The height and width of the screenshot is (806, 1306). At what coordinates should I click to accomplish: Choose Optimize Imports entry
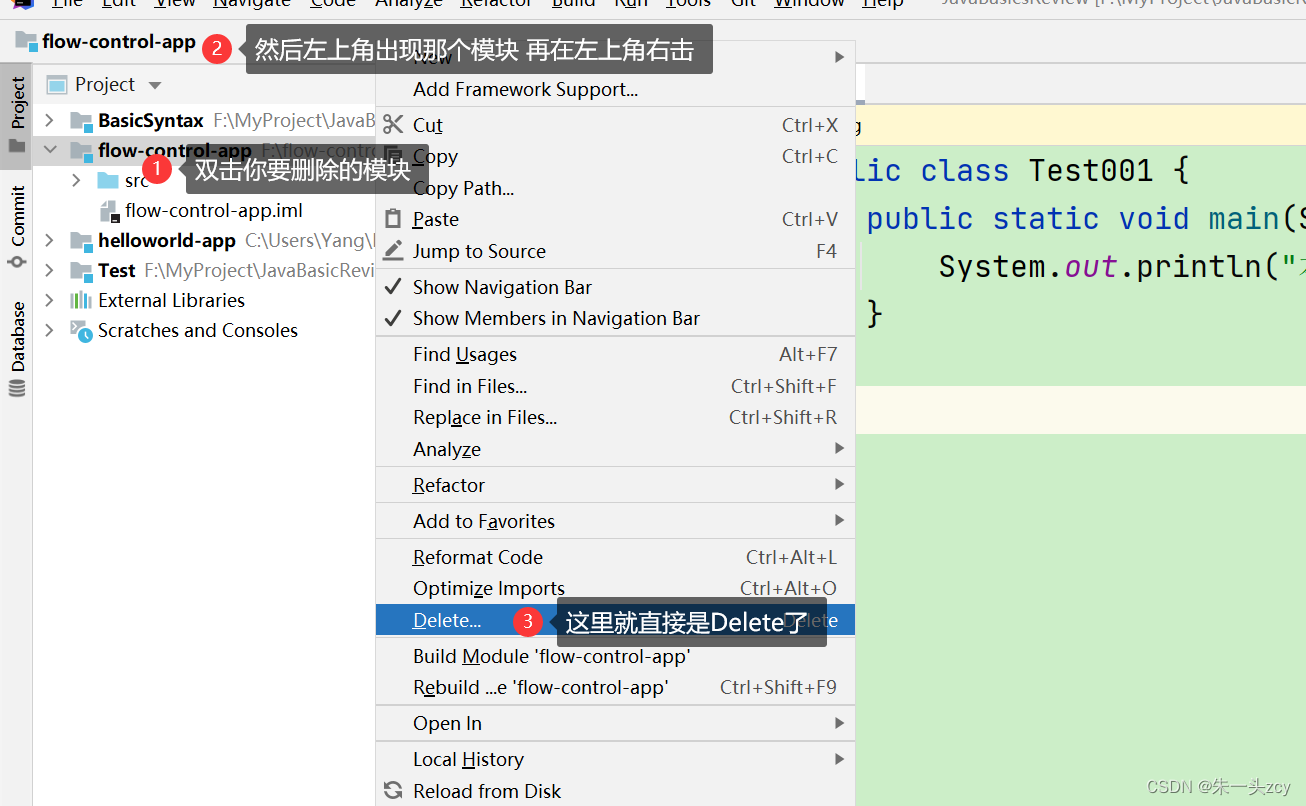(x=615, y=588)
